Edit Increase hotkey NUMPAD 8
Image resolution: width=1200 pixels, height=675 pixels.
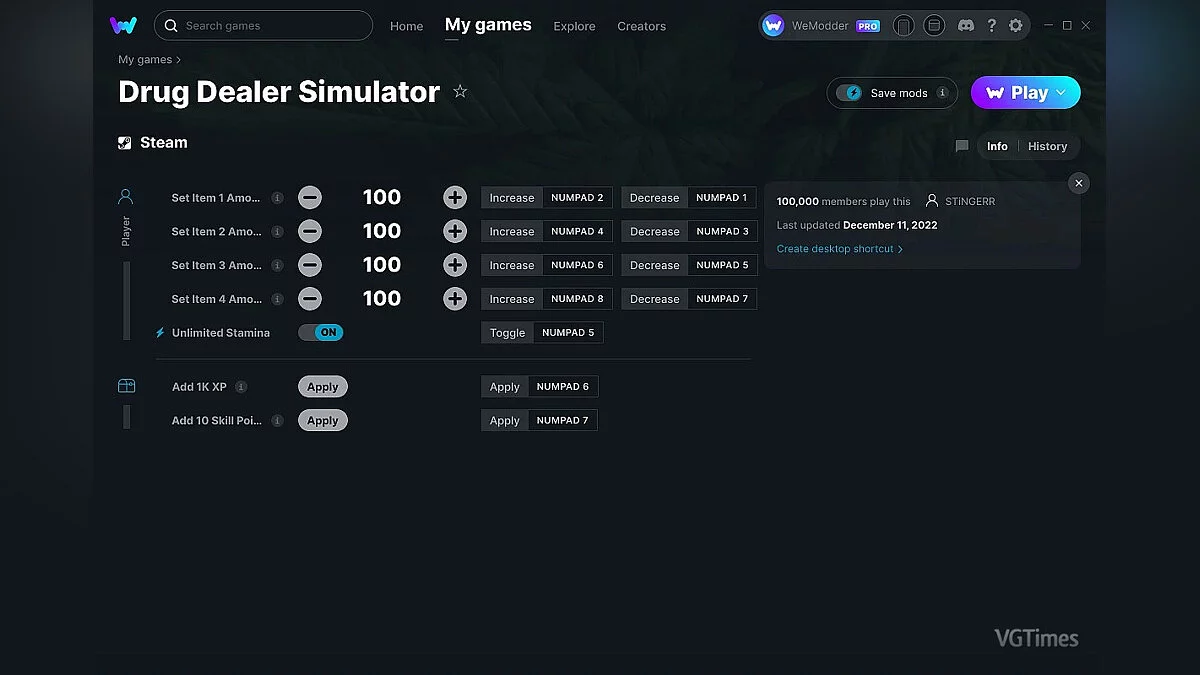577,299
